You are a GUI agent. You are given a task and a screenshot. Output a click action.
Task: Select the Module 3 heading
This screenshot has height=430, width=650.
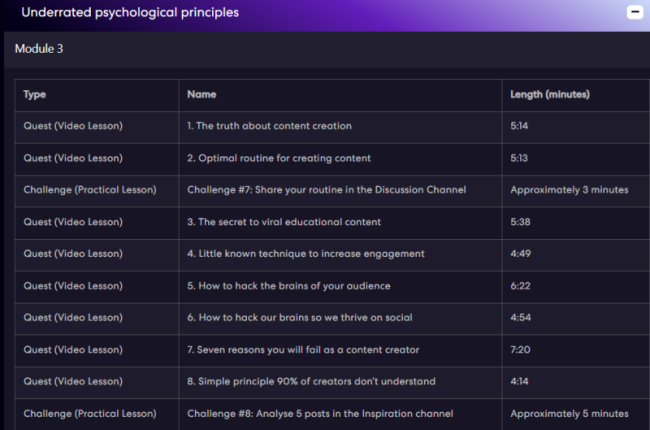click(x=40, y=49)
